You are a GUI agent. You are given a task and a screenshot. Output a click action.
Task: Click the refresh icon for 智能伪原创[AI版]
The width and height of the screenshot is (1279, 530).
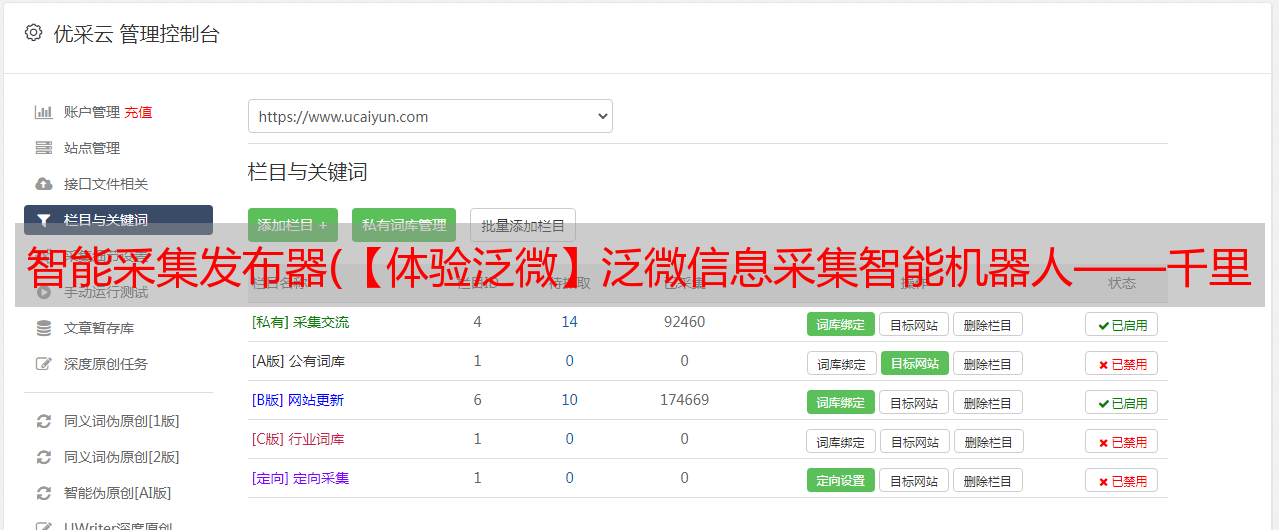point(44,493)
